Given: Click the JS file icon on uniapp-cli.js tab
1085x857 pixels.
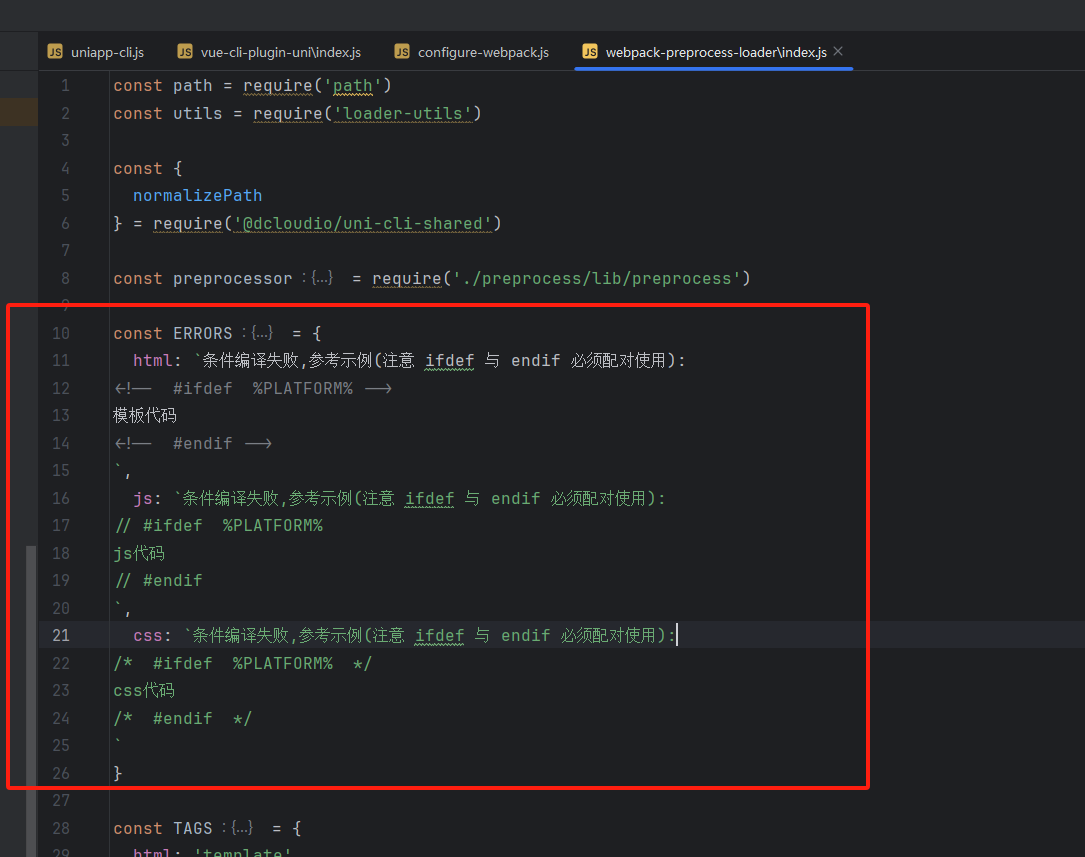Looking at the screenshot, I should click(x=55, y=52).
